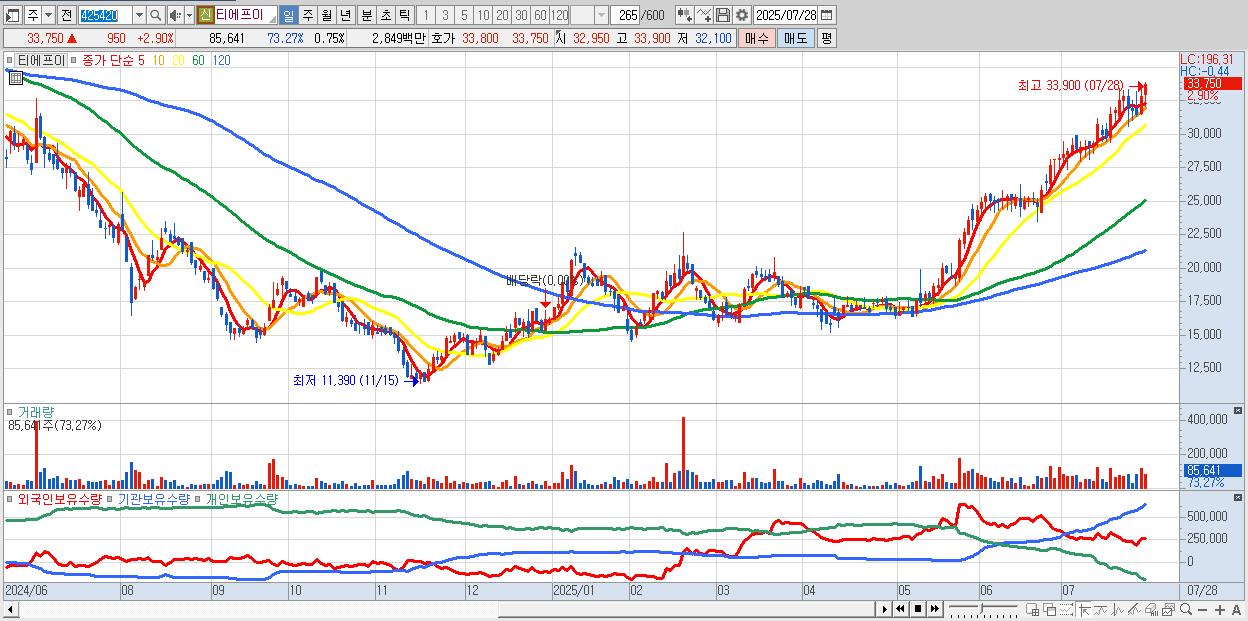Switch to 분 (minute) period tab
The height and width of the screenshot is (621, 1248).
pos(365,15)
